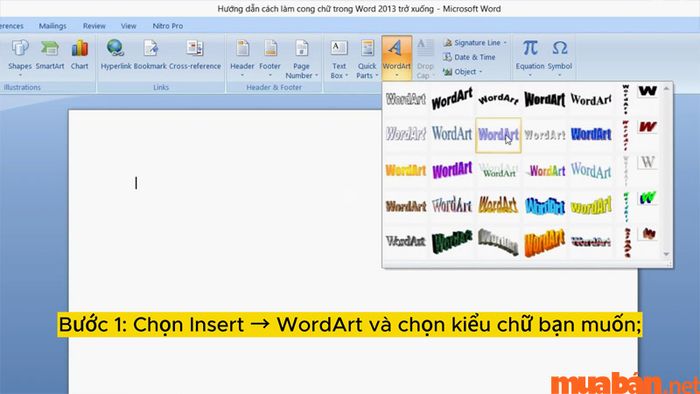Choose the green and blue W WordArt
700x394 pixels.
(647, 198)
